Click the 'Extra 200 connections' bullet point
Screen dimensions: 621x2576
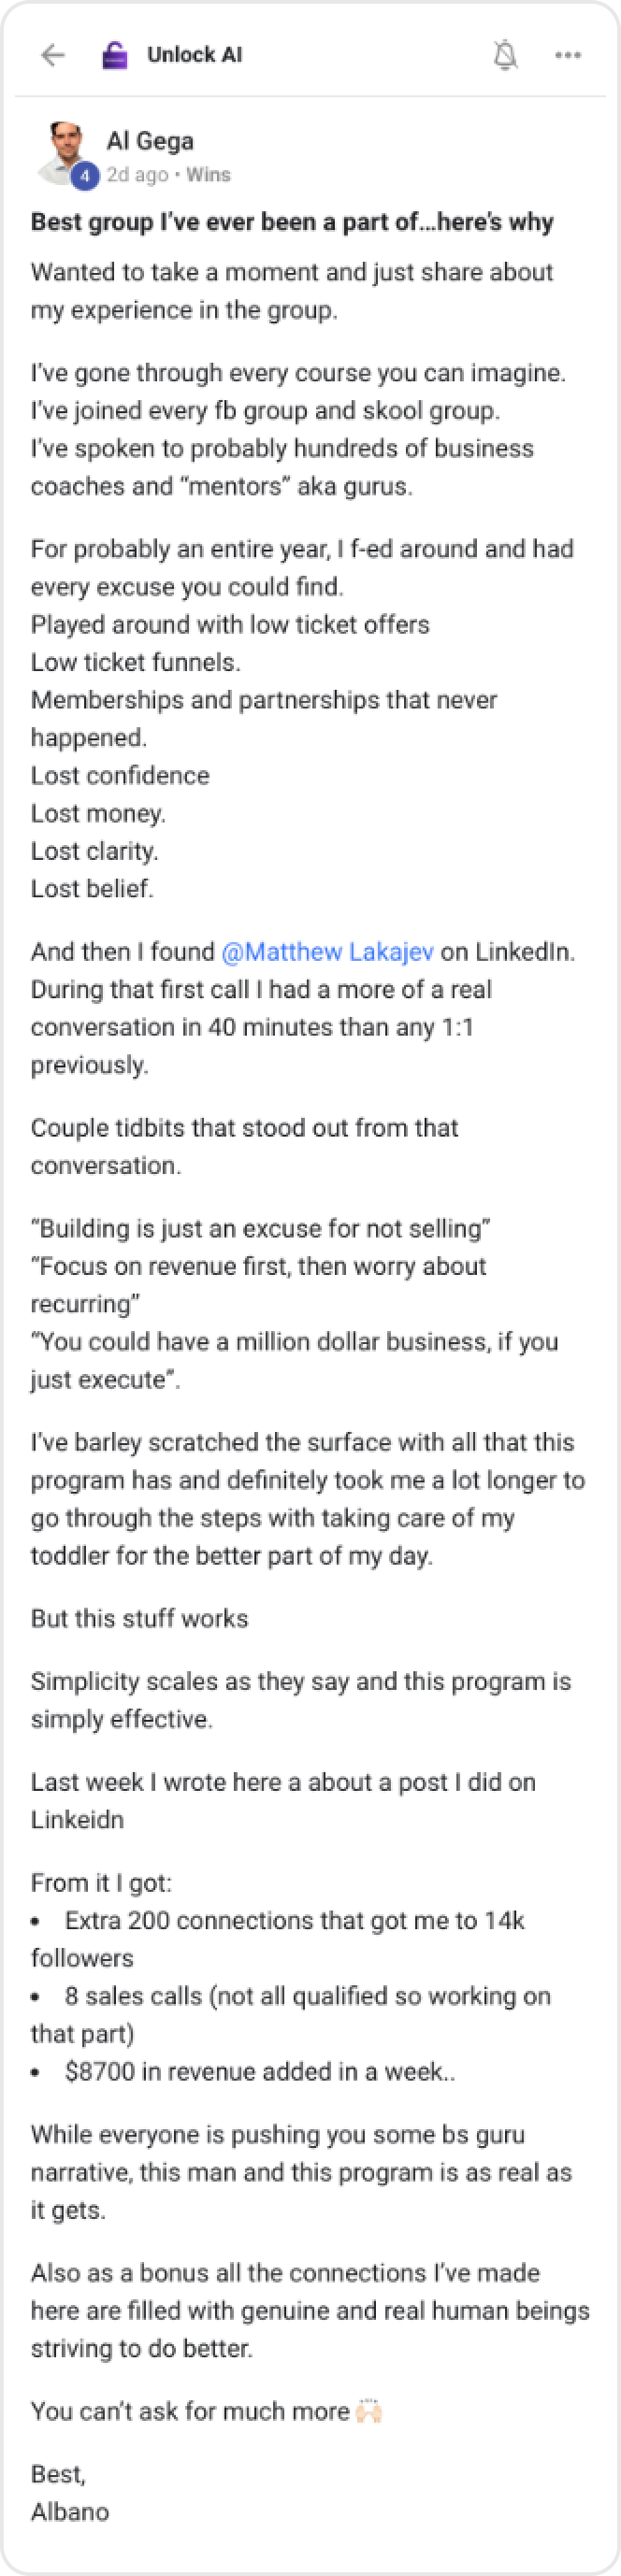tap(294, 1920)
